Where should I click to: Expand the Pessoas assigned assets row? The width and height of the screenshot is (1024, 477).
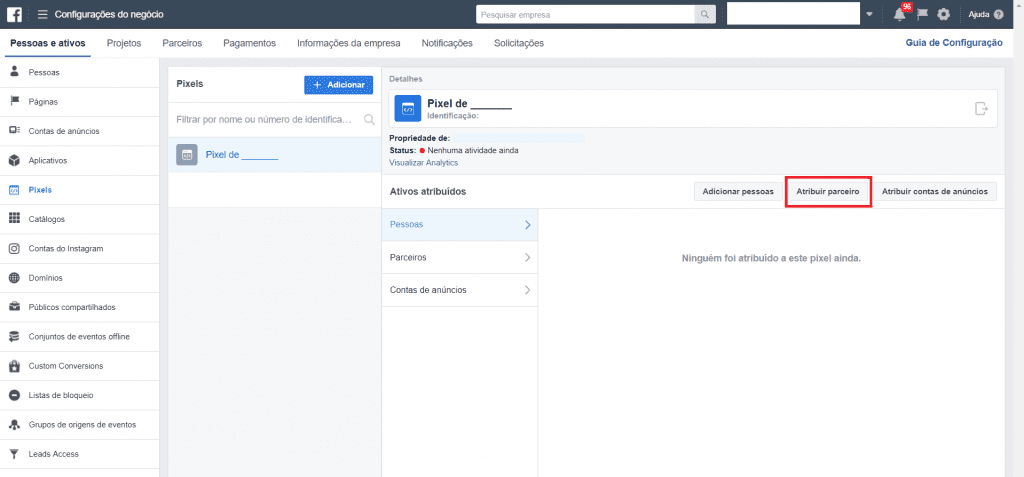click(x=460, y=225)
